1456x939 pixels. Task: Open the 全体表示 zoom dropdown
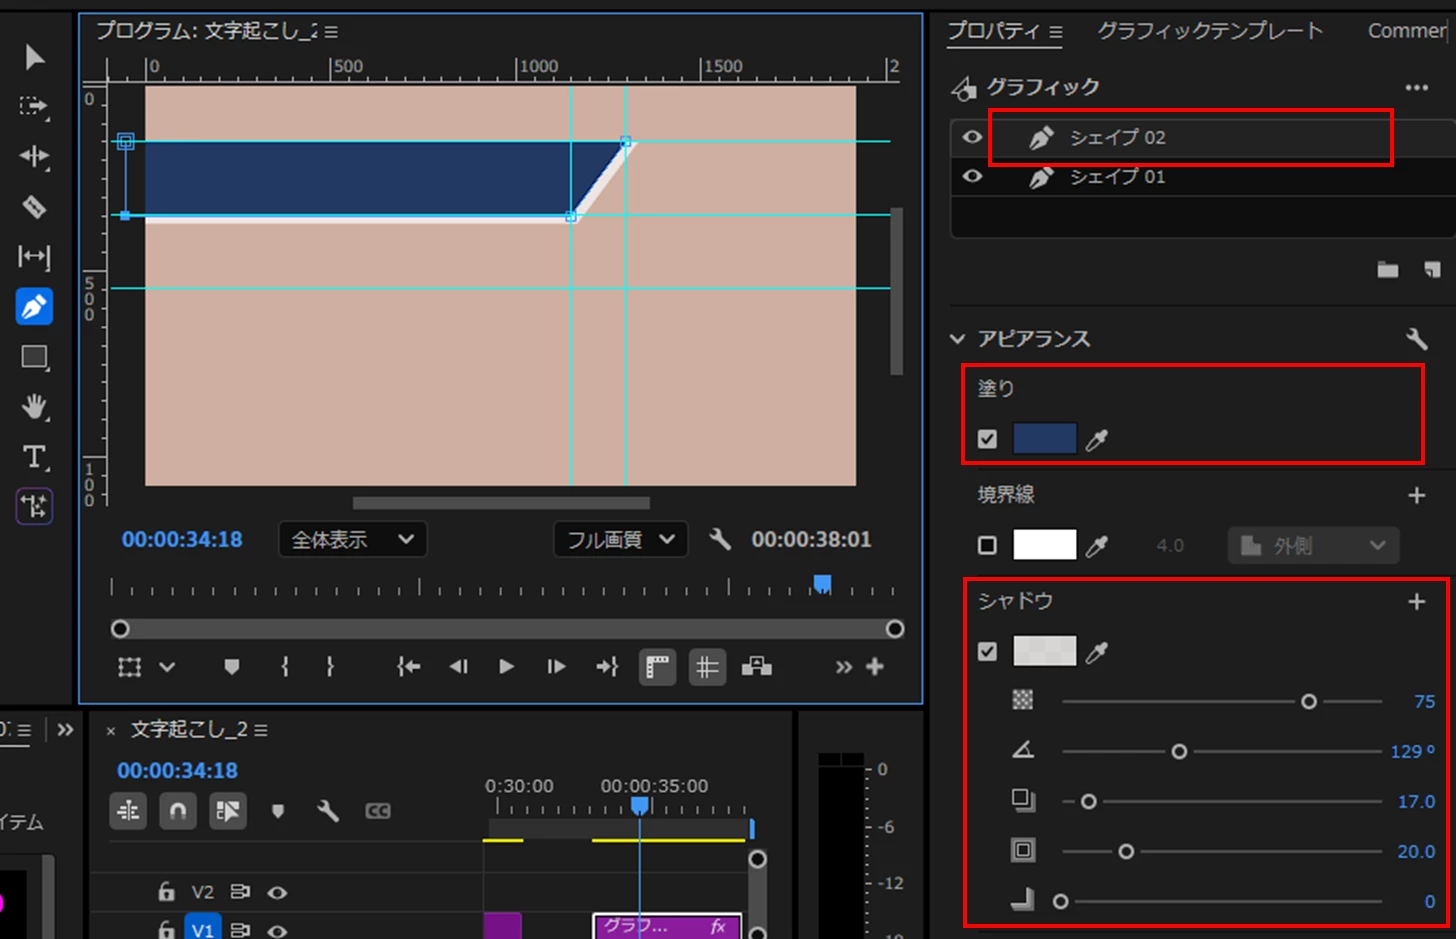pos(352,540)
